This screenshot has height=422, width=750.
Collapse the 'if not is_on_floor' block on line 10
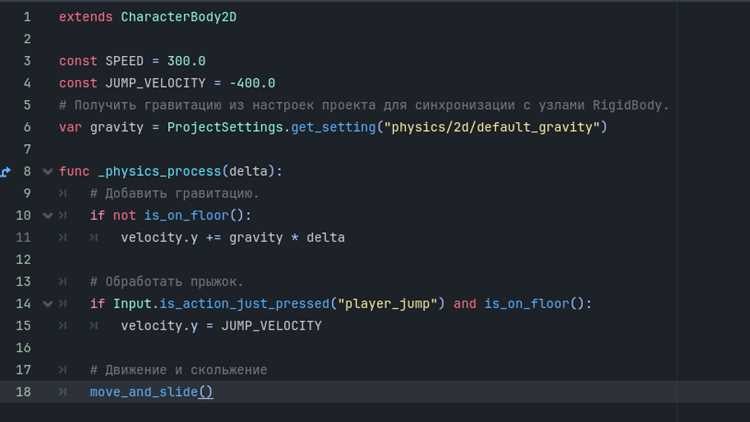(47, 215)
